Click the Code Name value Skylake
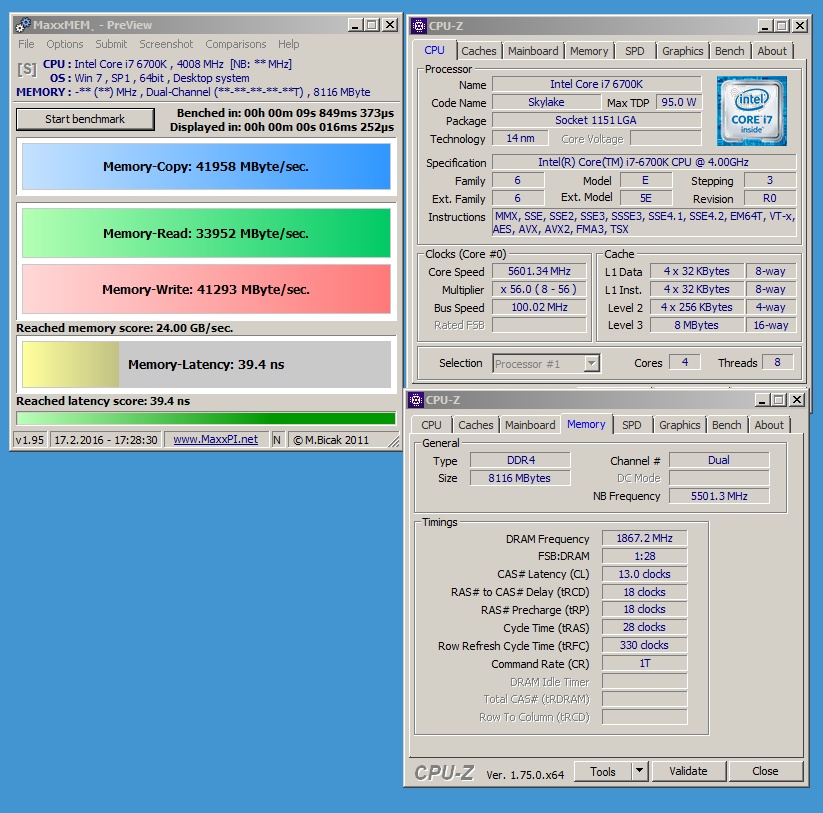Image resolution: width=823 pixels, height=813 pixels. pyautogui.click(x=546, y=102)
